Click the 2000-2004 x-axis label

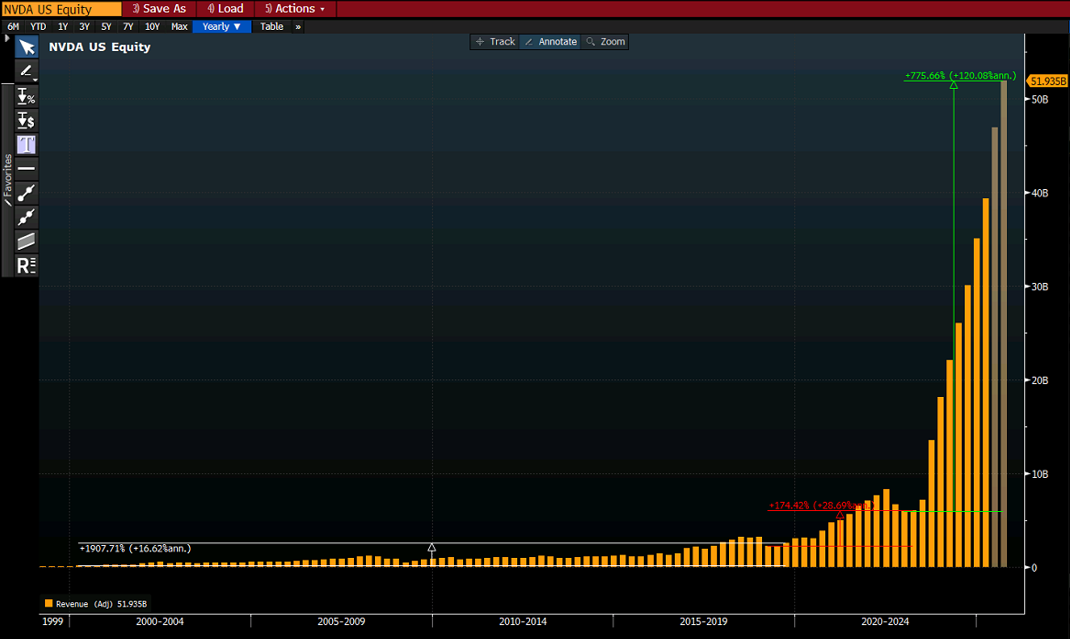[x=160, y=621]
